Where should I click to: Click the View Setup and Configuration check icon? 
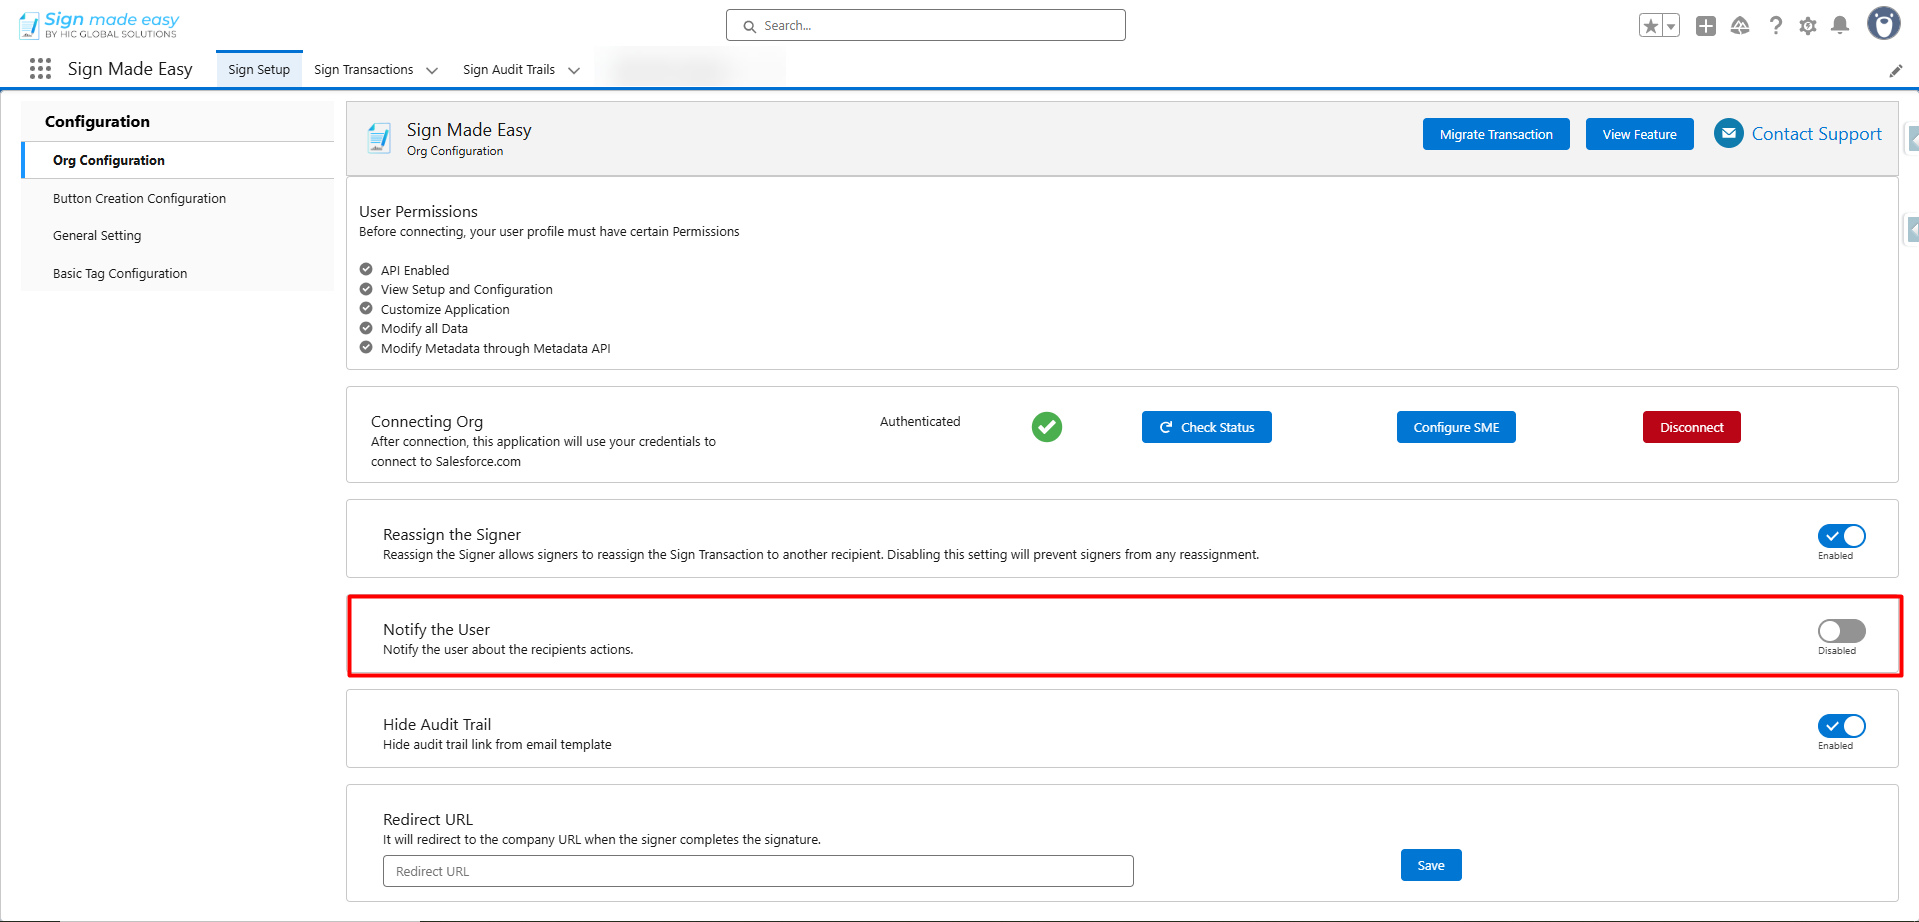[x=366, y=289]
